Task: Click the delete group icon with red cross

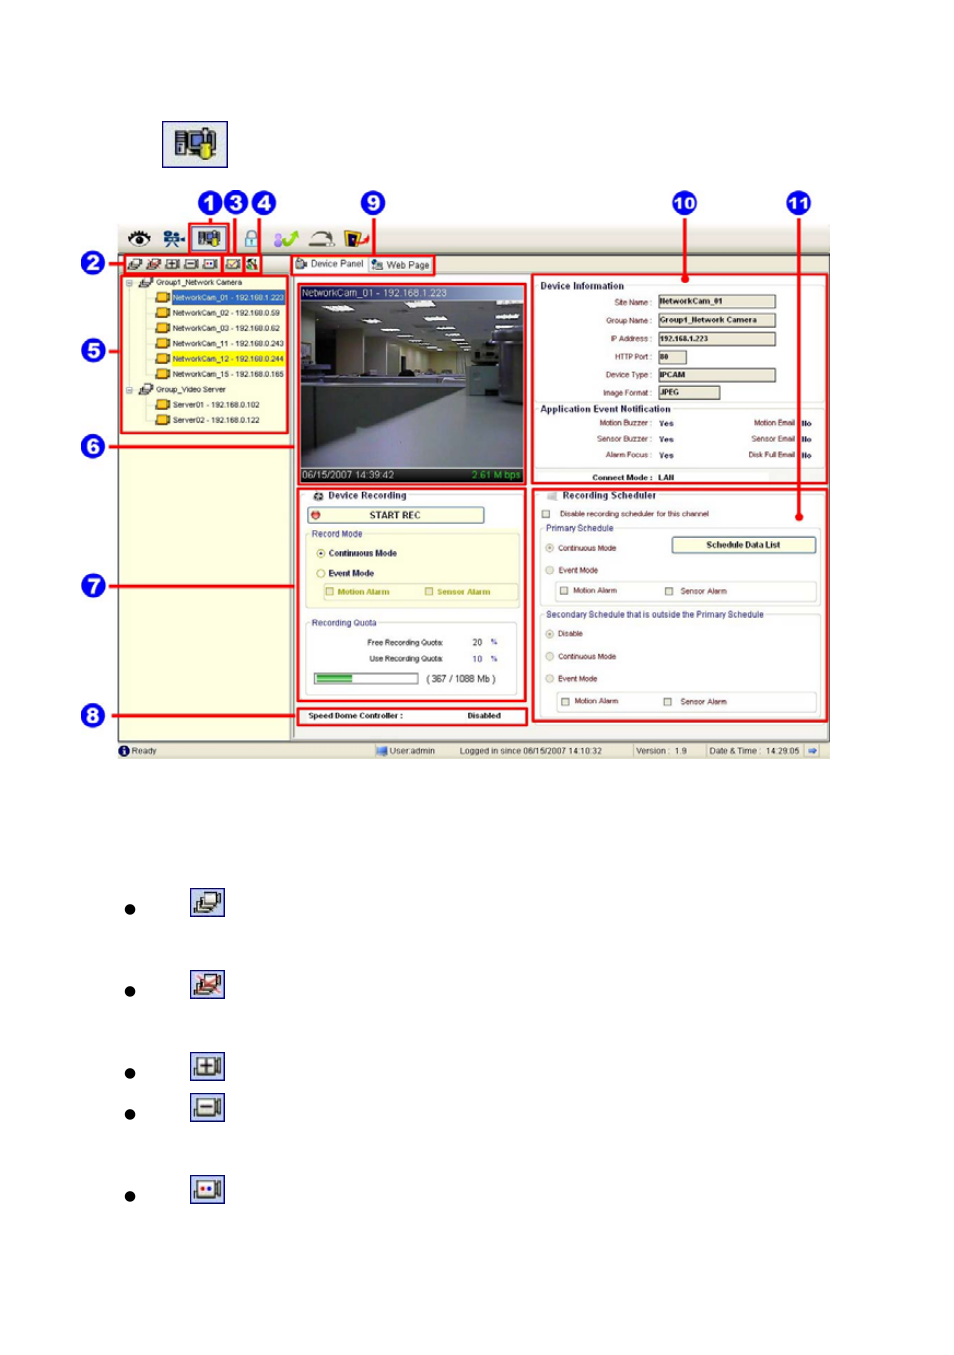Action: tap(153, 265)
